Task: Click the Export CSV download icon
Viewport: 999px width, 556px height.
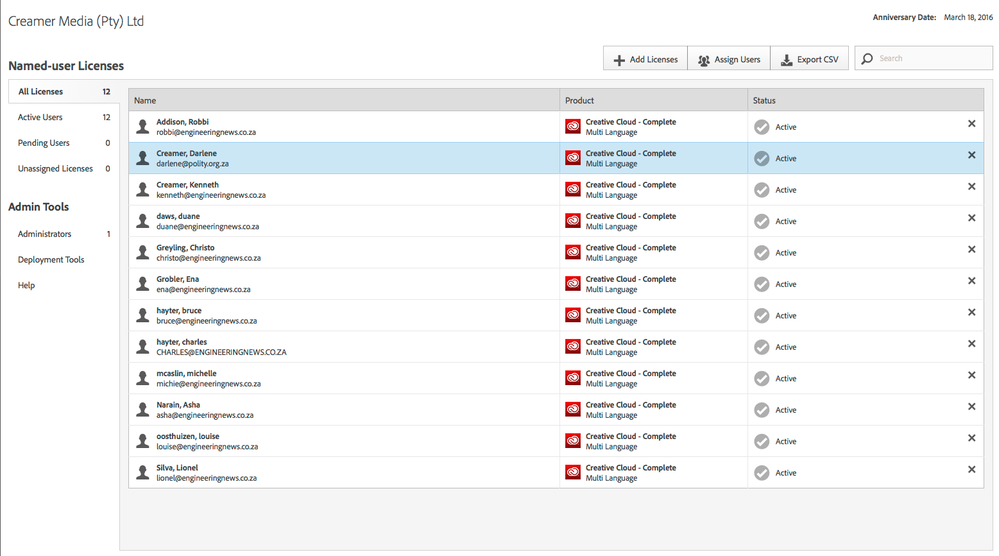Action: click(787, 60)
